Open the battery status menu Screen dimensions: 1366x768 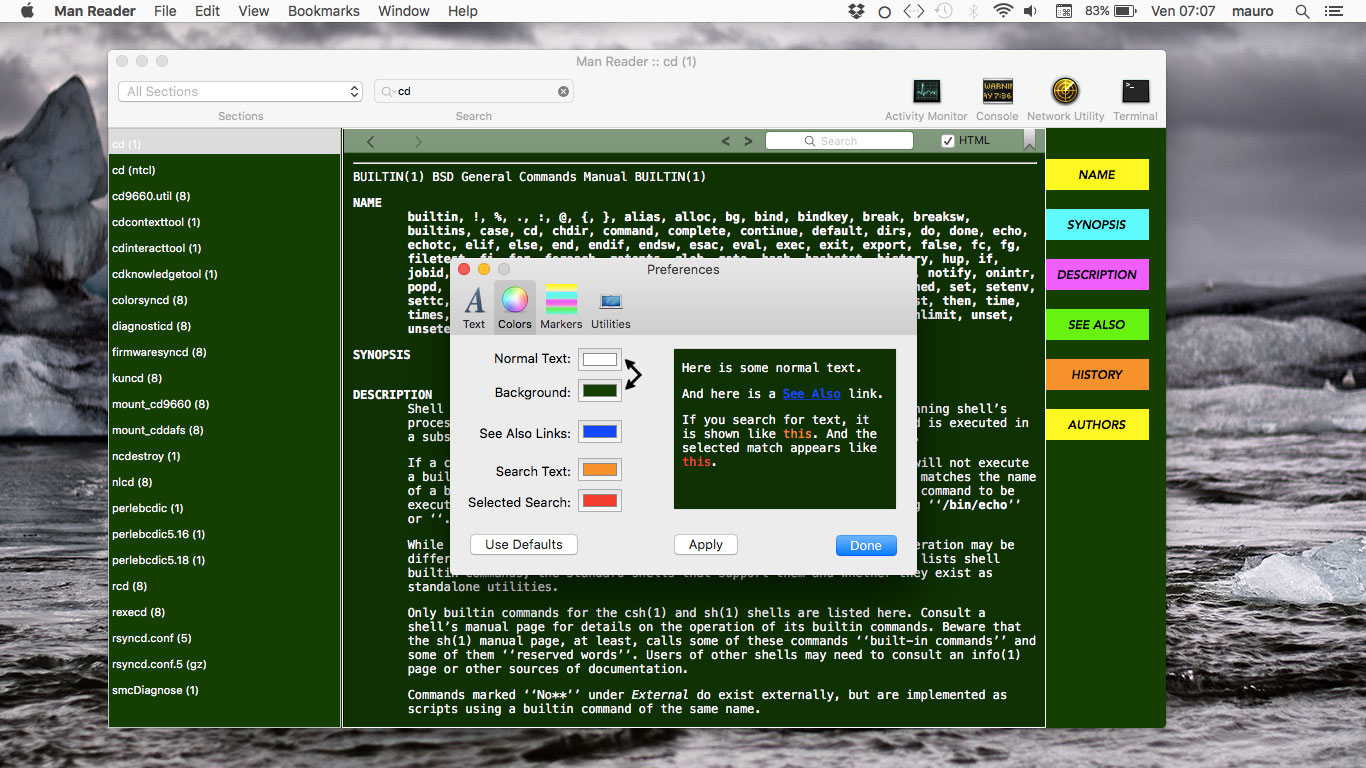coord(1110,11)
